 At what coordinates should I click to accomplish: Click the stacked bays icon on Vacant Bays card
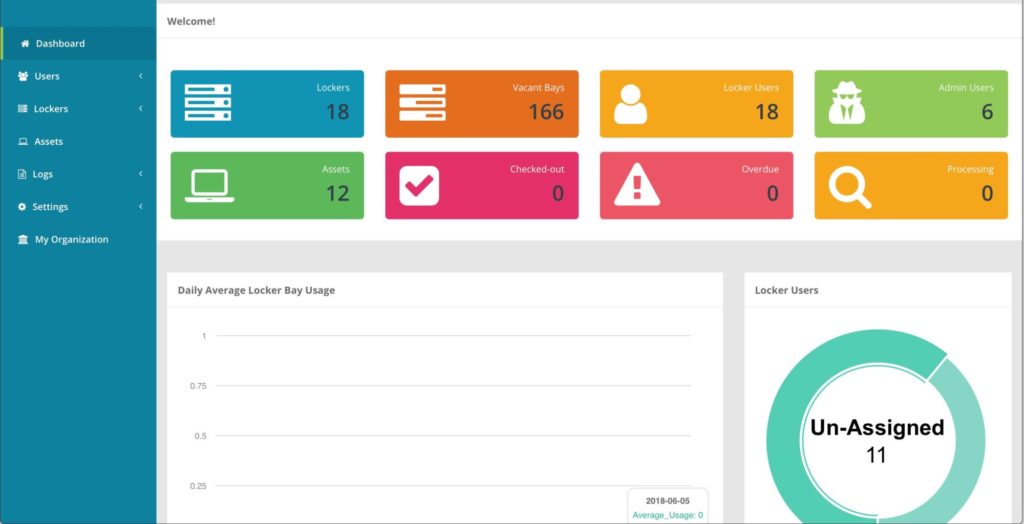click(x=423, y=103)
